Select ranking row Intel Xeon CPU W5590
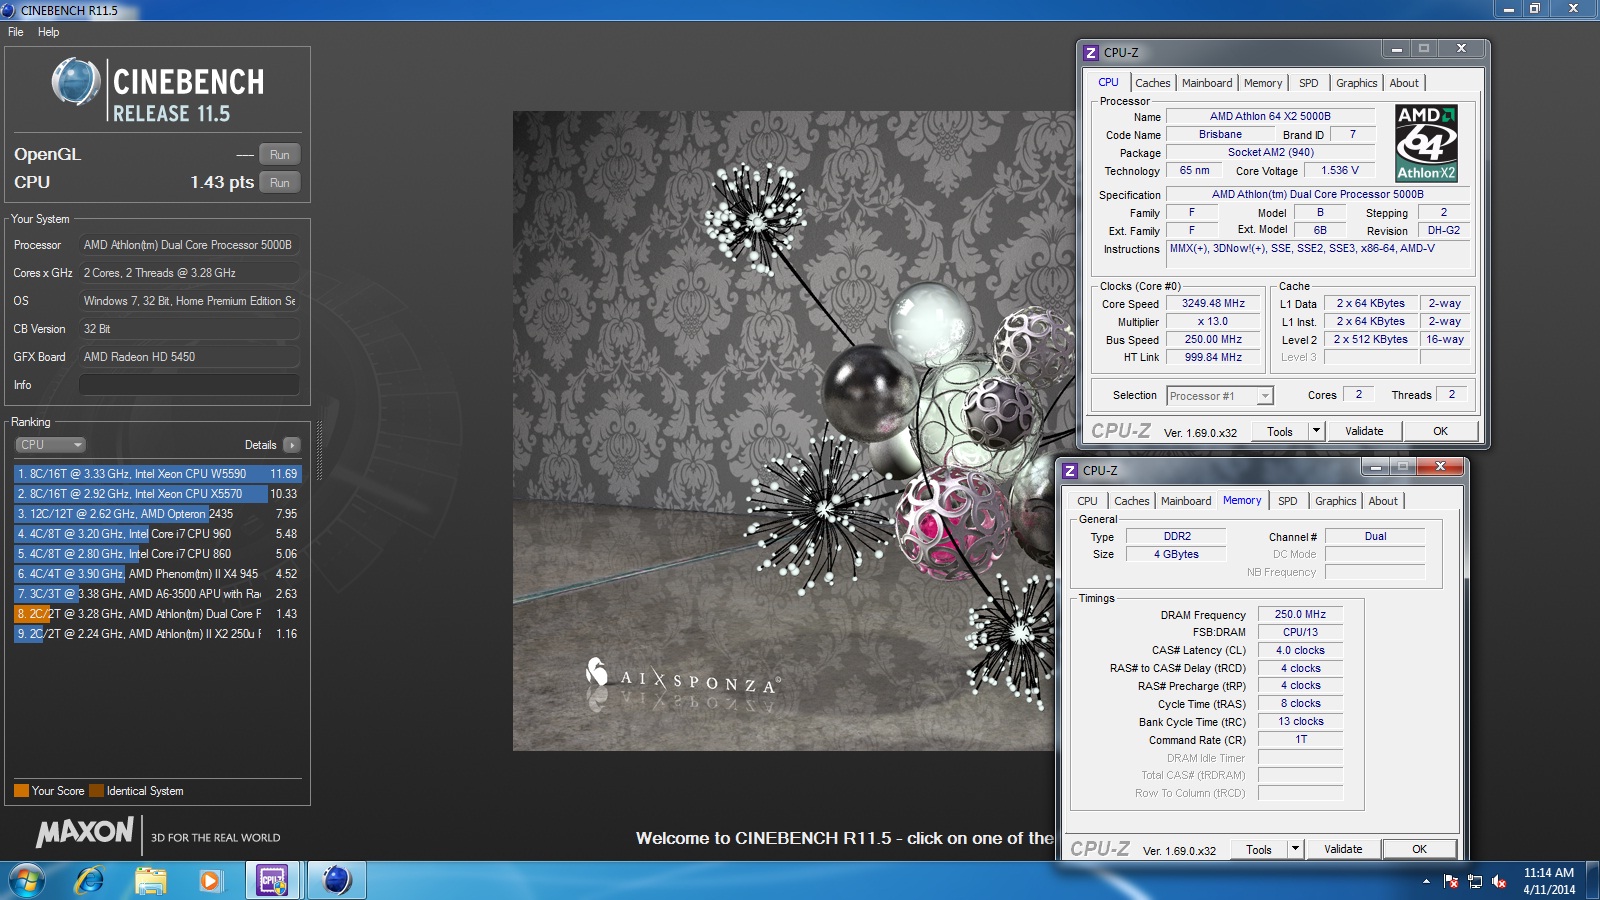The height and width of the screenshot is (900, 1600). pos(158,474)
